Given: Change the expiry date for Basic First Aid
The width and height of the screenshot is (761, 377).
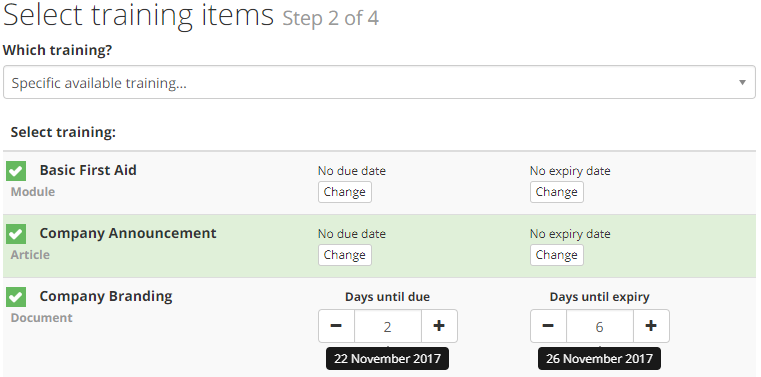Looking at the screenshot, I should [x=557, y=192].
